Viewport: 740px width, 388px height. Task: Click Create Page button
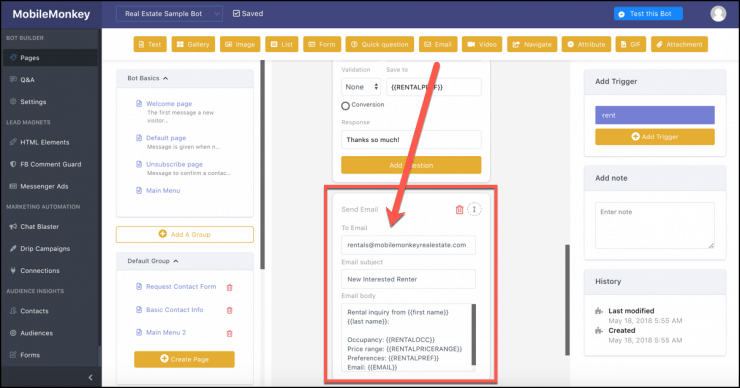(184, 359)
